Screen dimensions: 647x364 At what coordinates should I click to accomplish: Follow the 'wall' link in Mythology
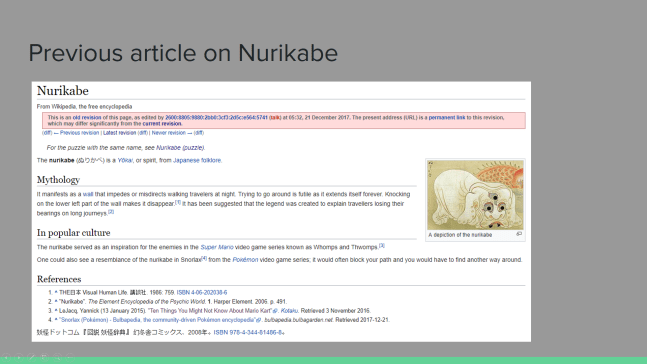point(88,194)
